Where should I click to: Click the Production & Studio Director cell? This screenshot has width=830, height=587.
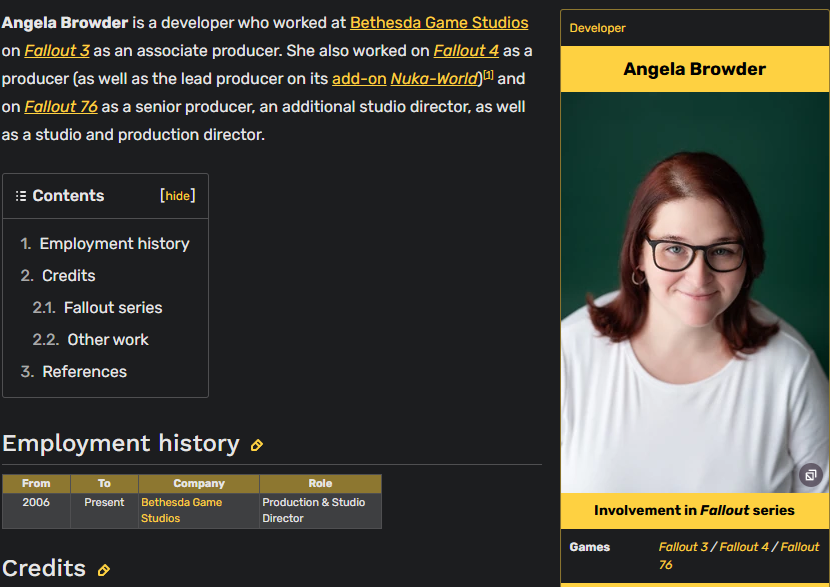(320, 510)
